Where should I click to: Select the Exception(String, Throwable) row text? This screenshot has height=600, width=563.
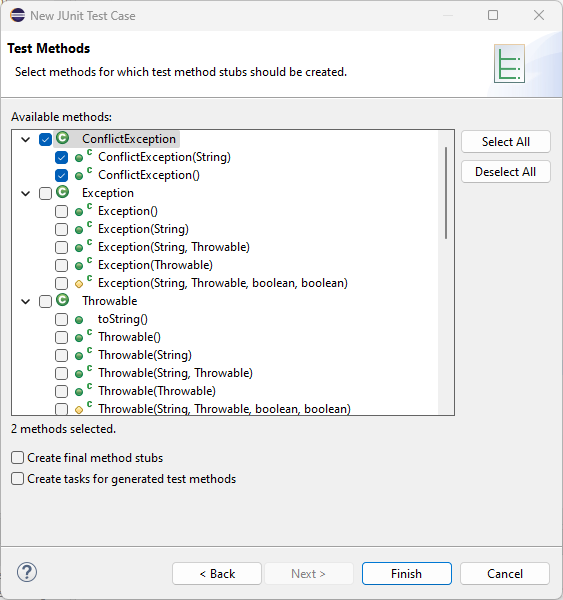click(x=174, y=247)
